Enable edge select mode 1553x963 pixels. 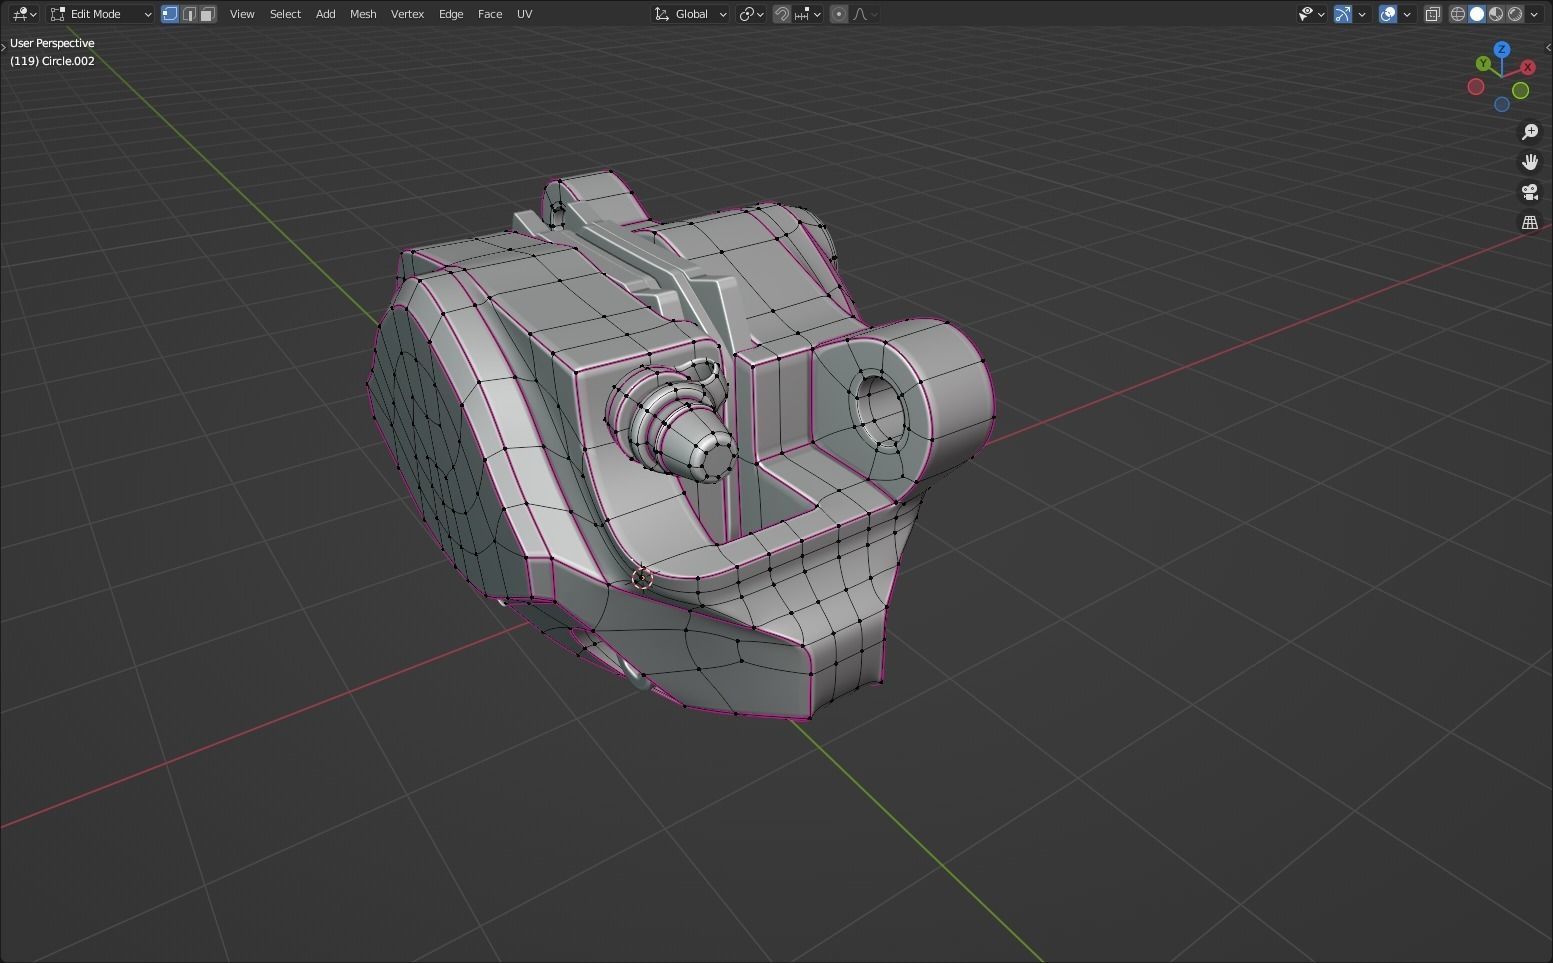click(188, 14)
